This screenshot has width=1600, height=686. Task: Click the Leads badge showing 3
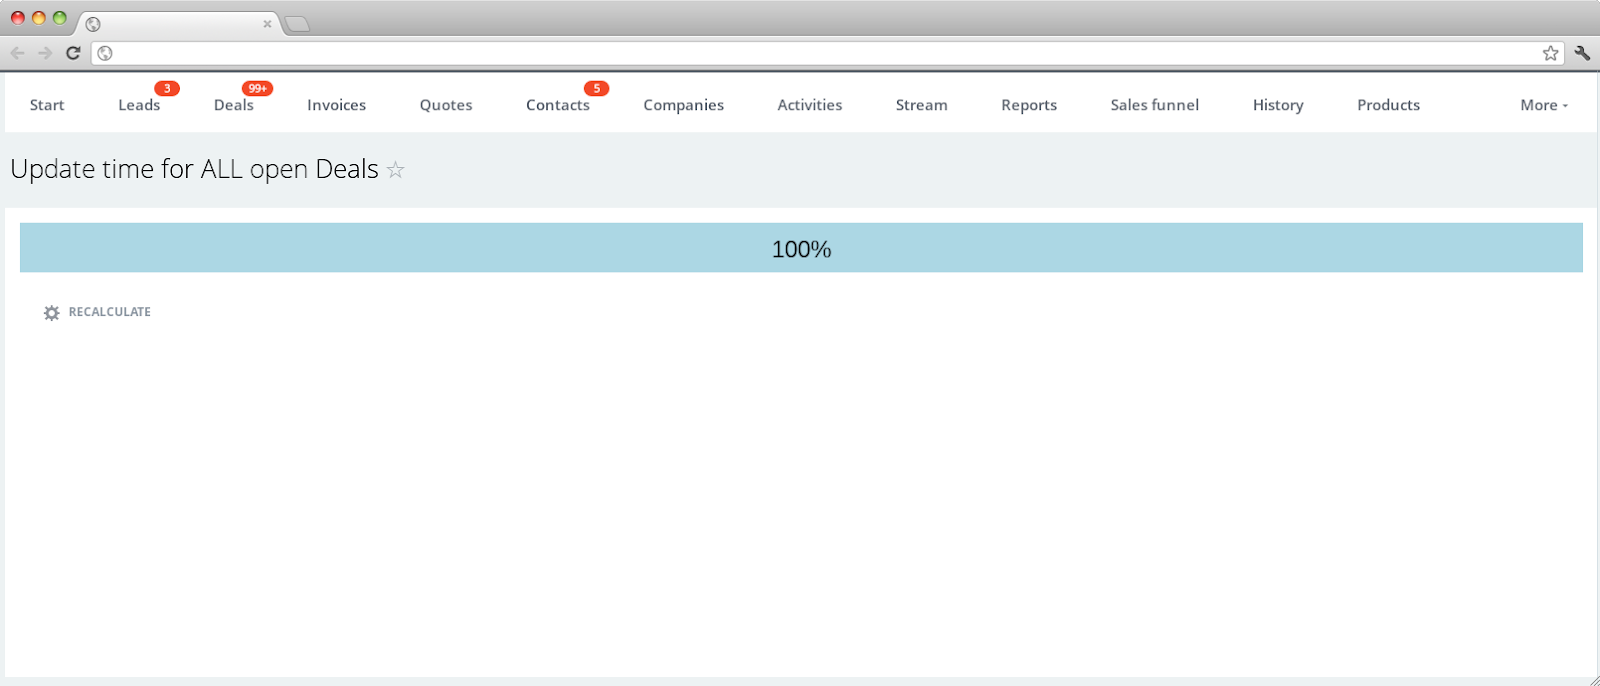(167, 88)
